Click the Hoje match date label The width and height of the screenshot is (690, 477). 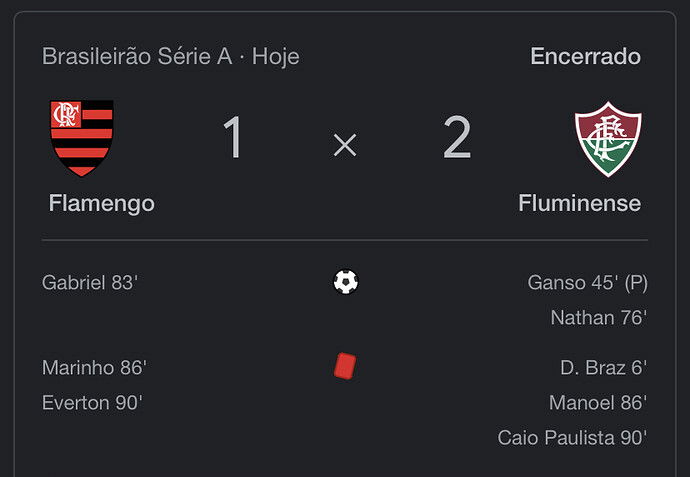[275, 57]
